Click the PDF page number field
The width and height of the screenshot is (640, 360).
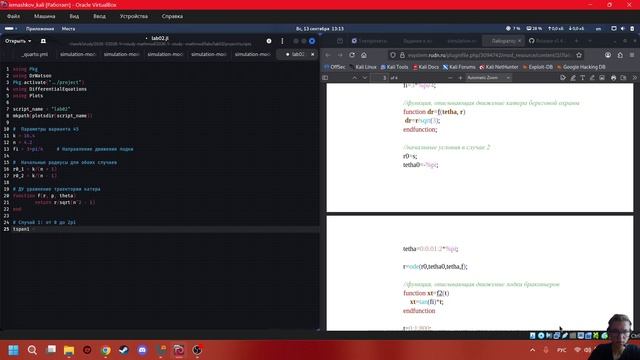point(379,78)
